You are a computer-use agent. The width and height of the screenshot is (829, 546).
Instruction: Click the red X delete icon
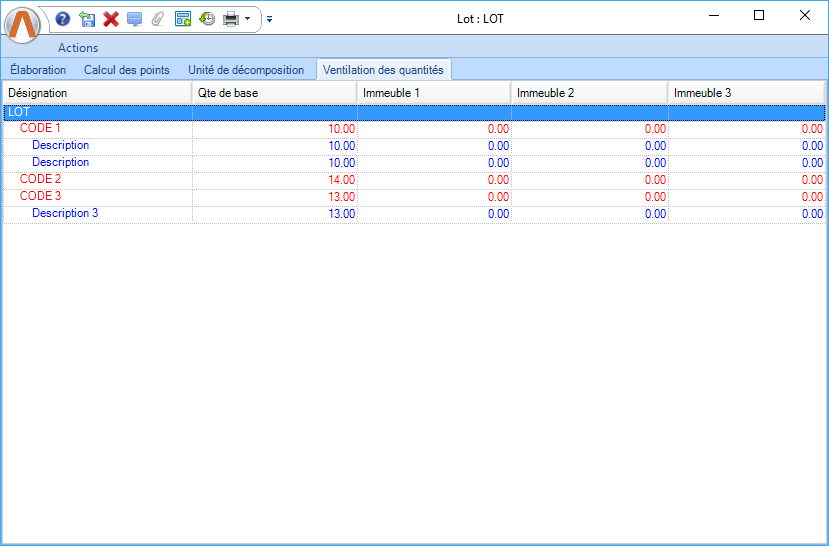tap(111, 19)
